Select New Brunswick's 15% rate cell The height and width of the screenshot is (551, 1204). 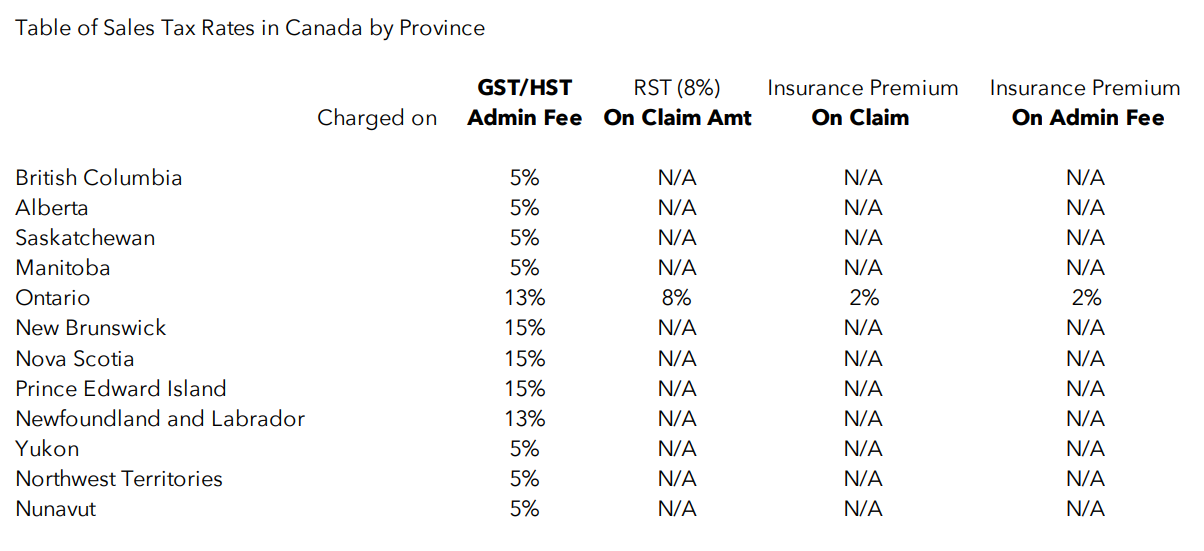point(525,328)
